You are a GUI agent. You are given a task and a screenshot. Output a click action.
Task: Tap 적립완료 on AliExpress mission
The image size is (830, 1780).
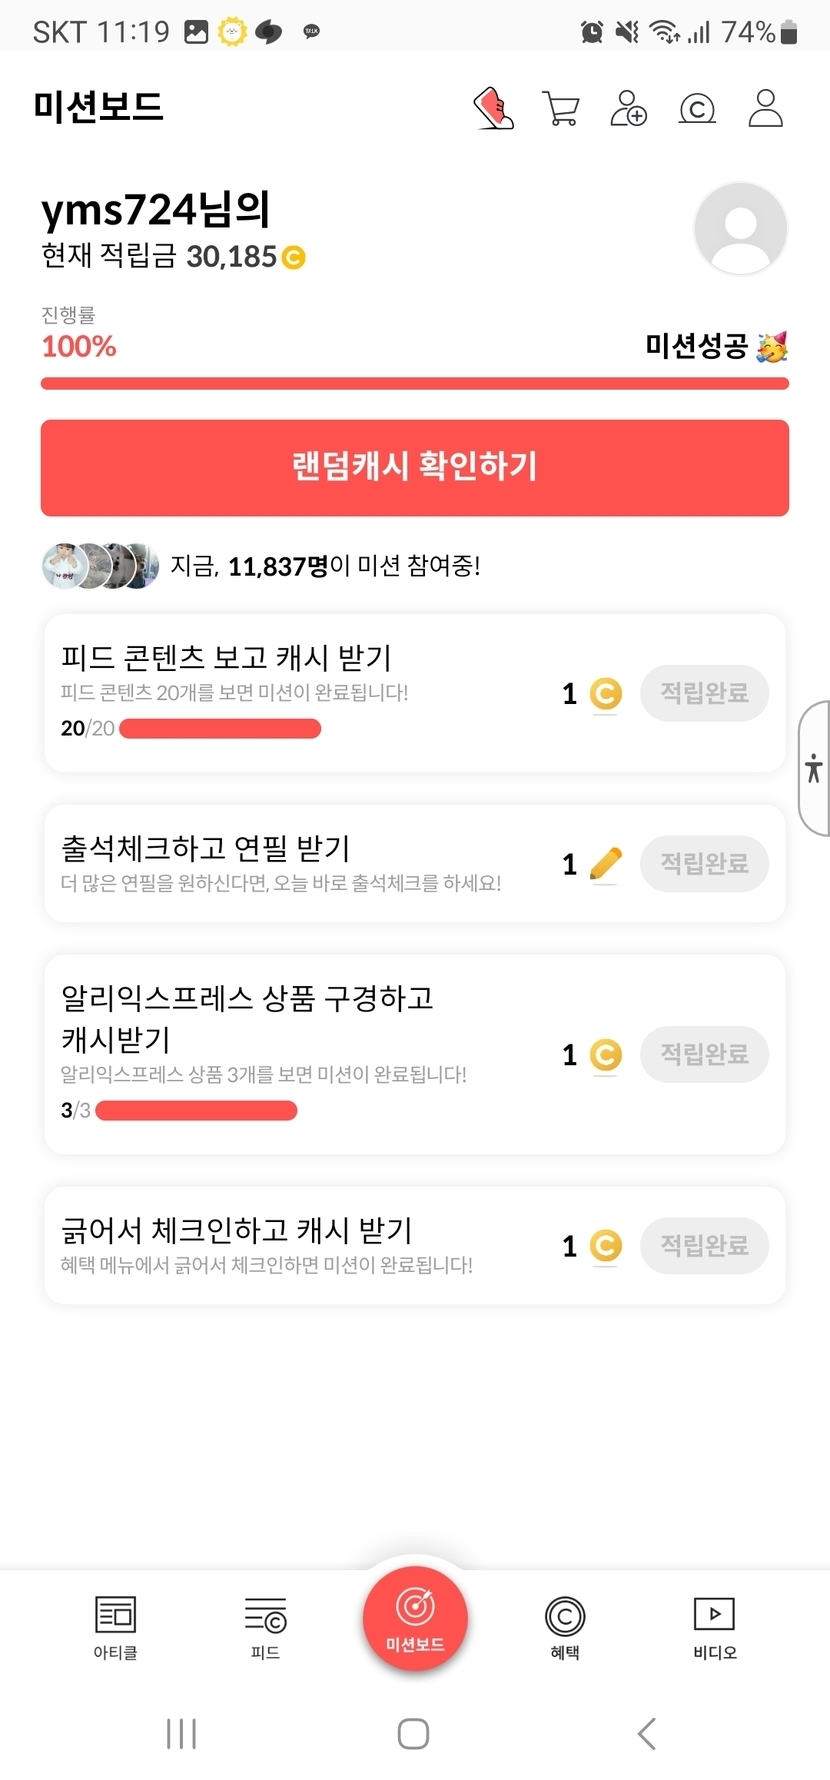click(704, 1054)
